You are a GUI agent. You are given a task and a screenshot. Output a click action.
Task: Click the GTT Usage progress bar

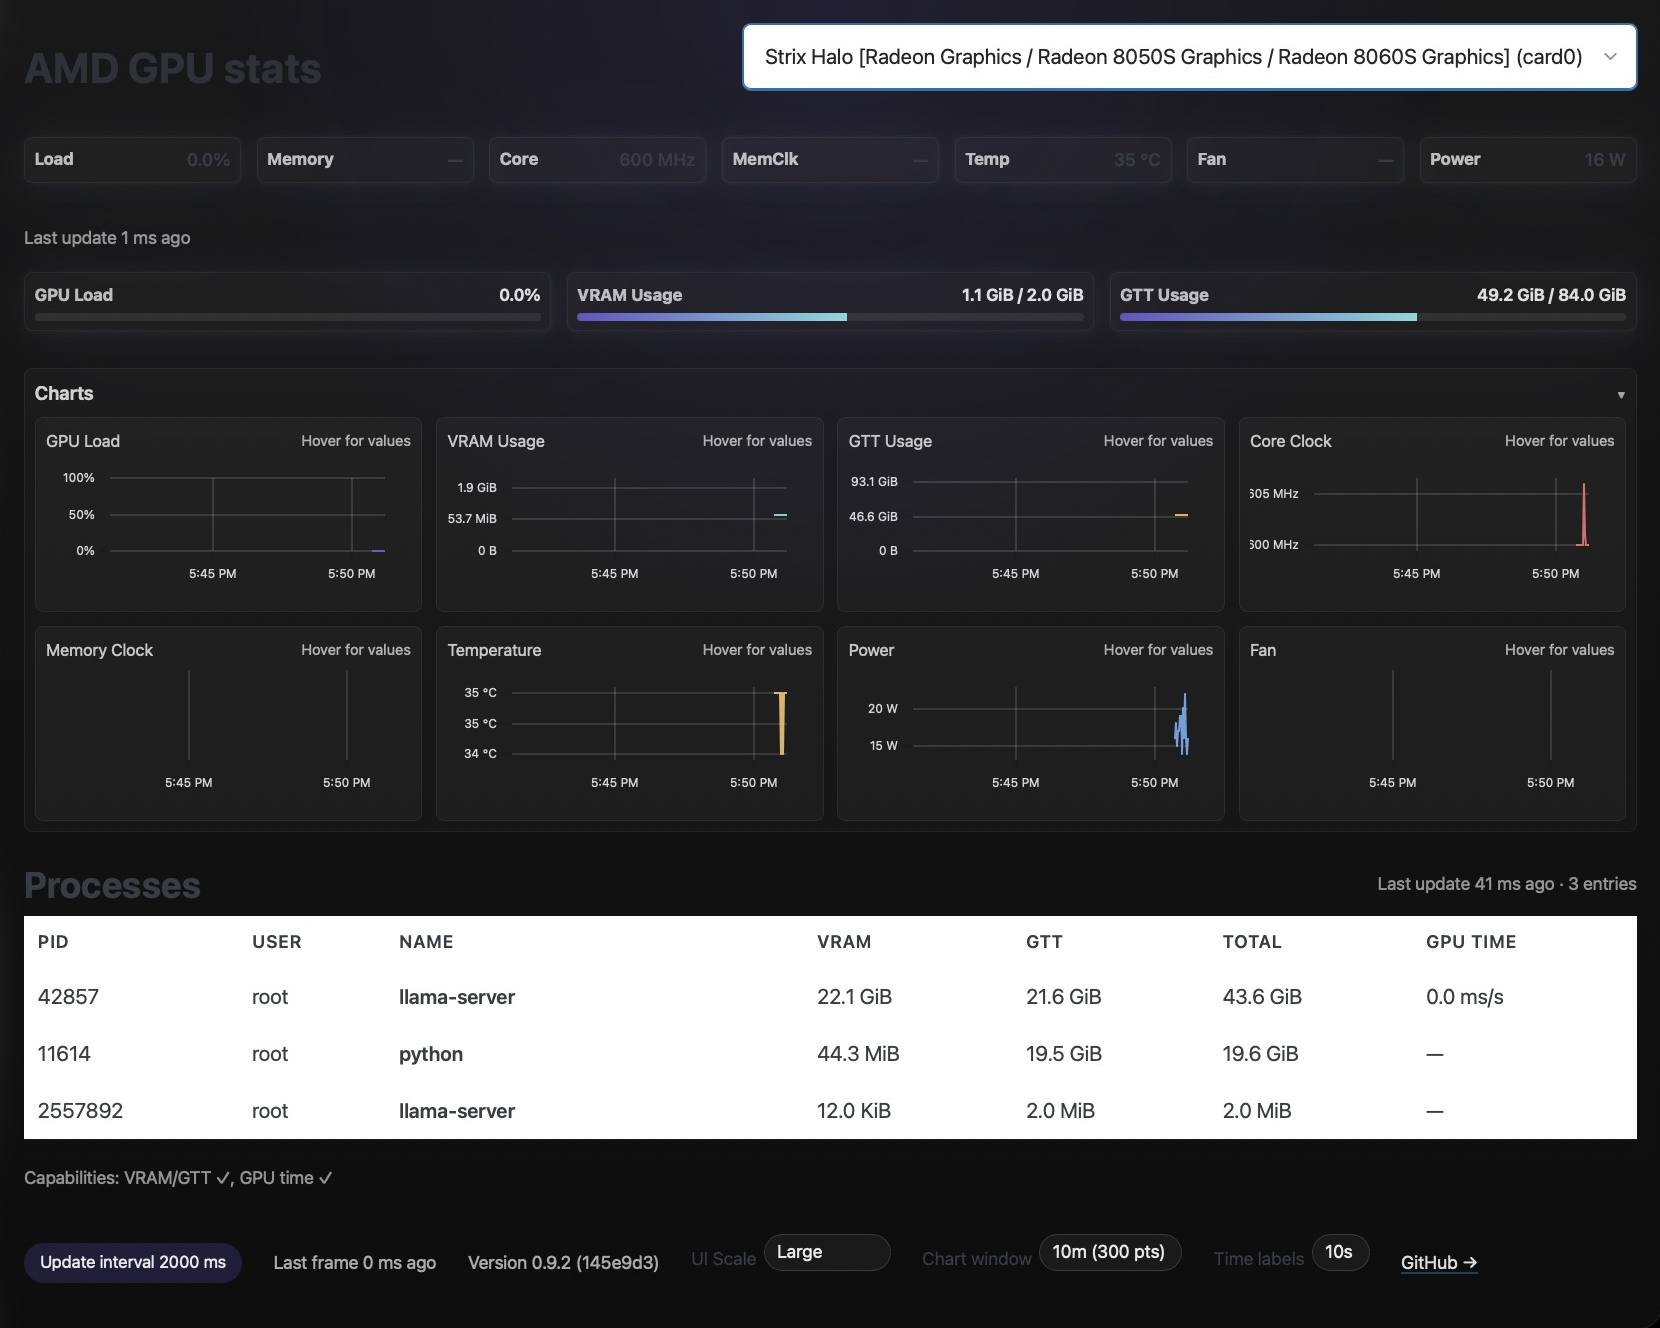tap(1372, 317)
